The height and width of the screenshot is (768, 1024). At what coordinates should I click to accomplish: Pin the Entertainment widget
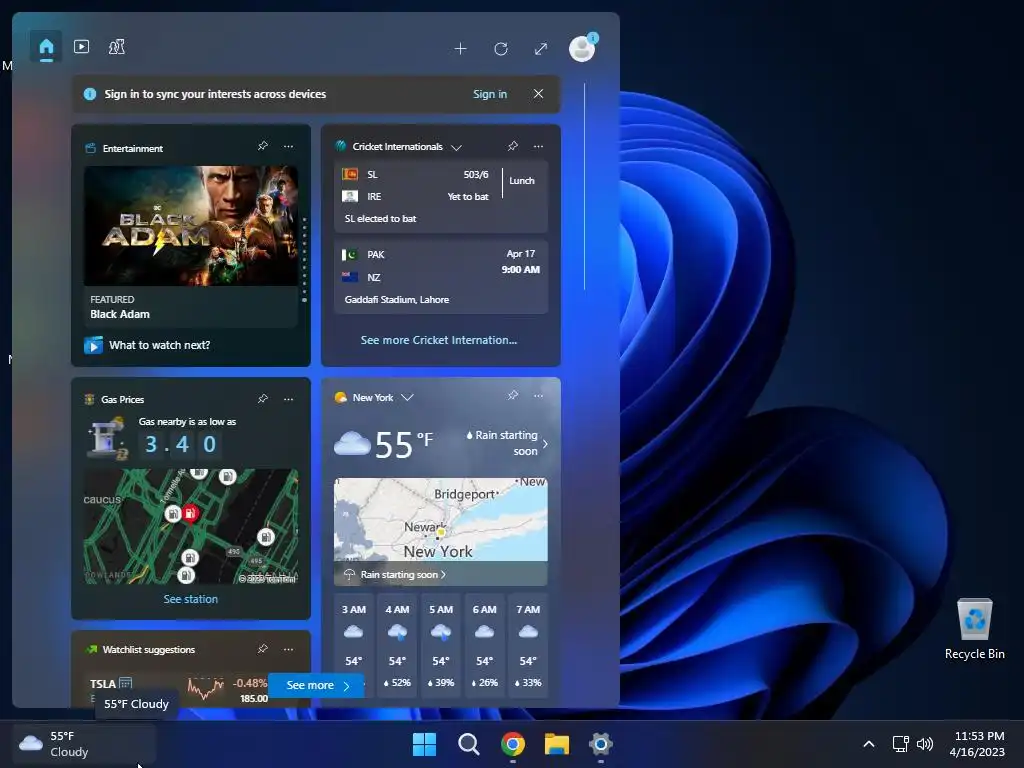coord(263,146)
